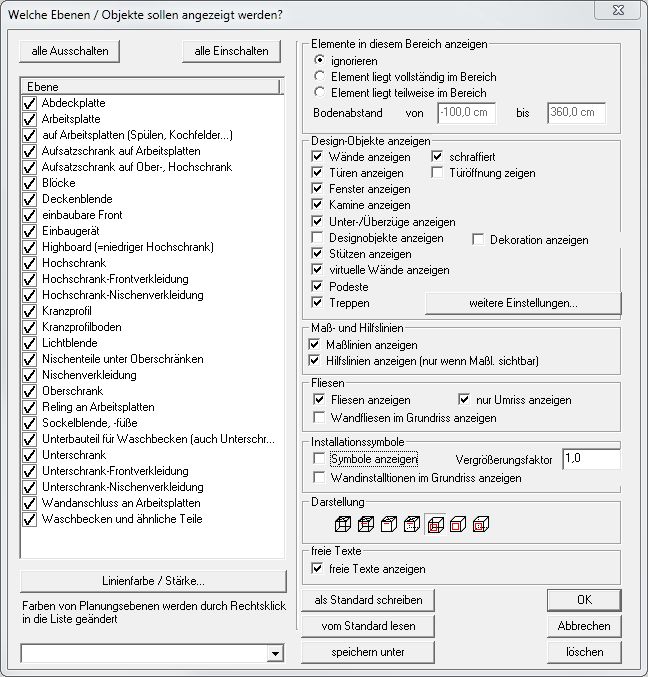Select the third cube icon under Darstellung
The image size is (648, 677).
pyautogui.click(x=389, y=522)
